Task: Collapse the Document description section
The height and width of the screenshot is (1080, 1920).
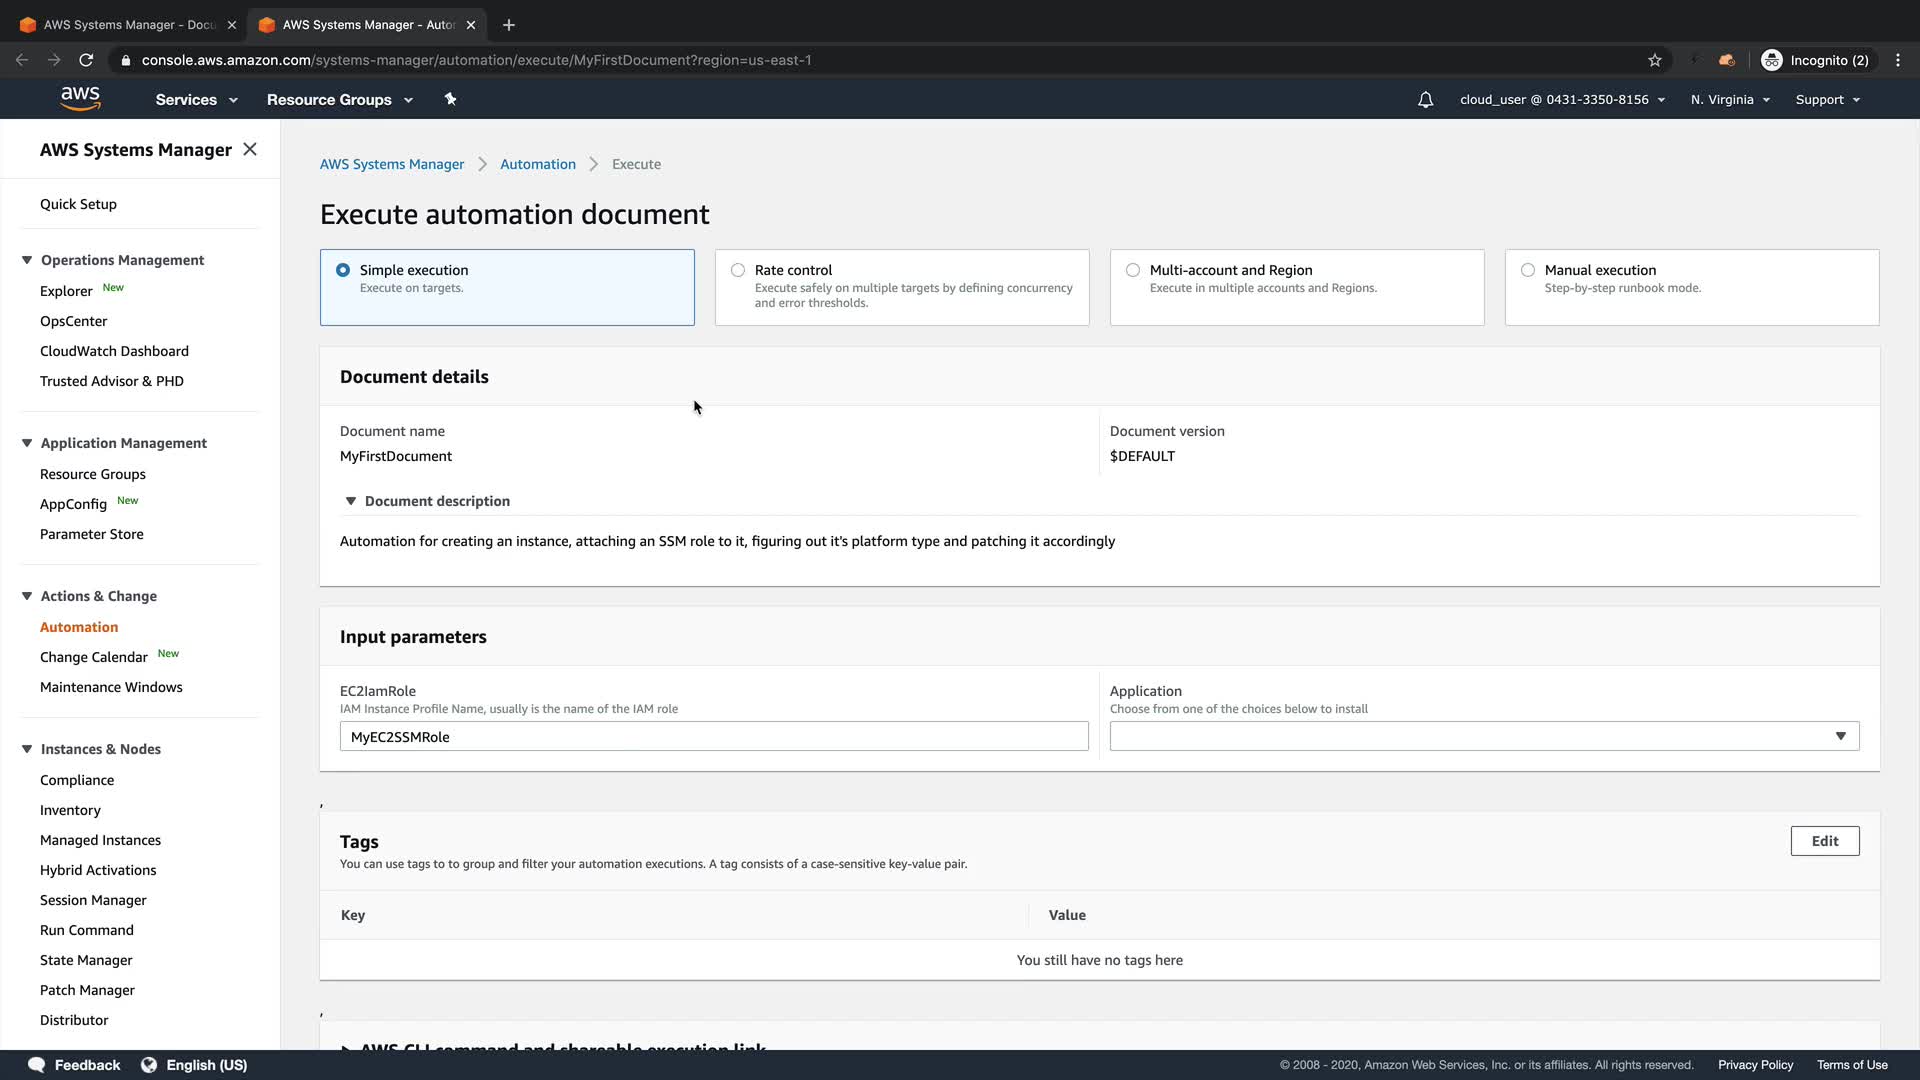Action: pos(351,501)
